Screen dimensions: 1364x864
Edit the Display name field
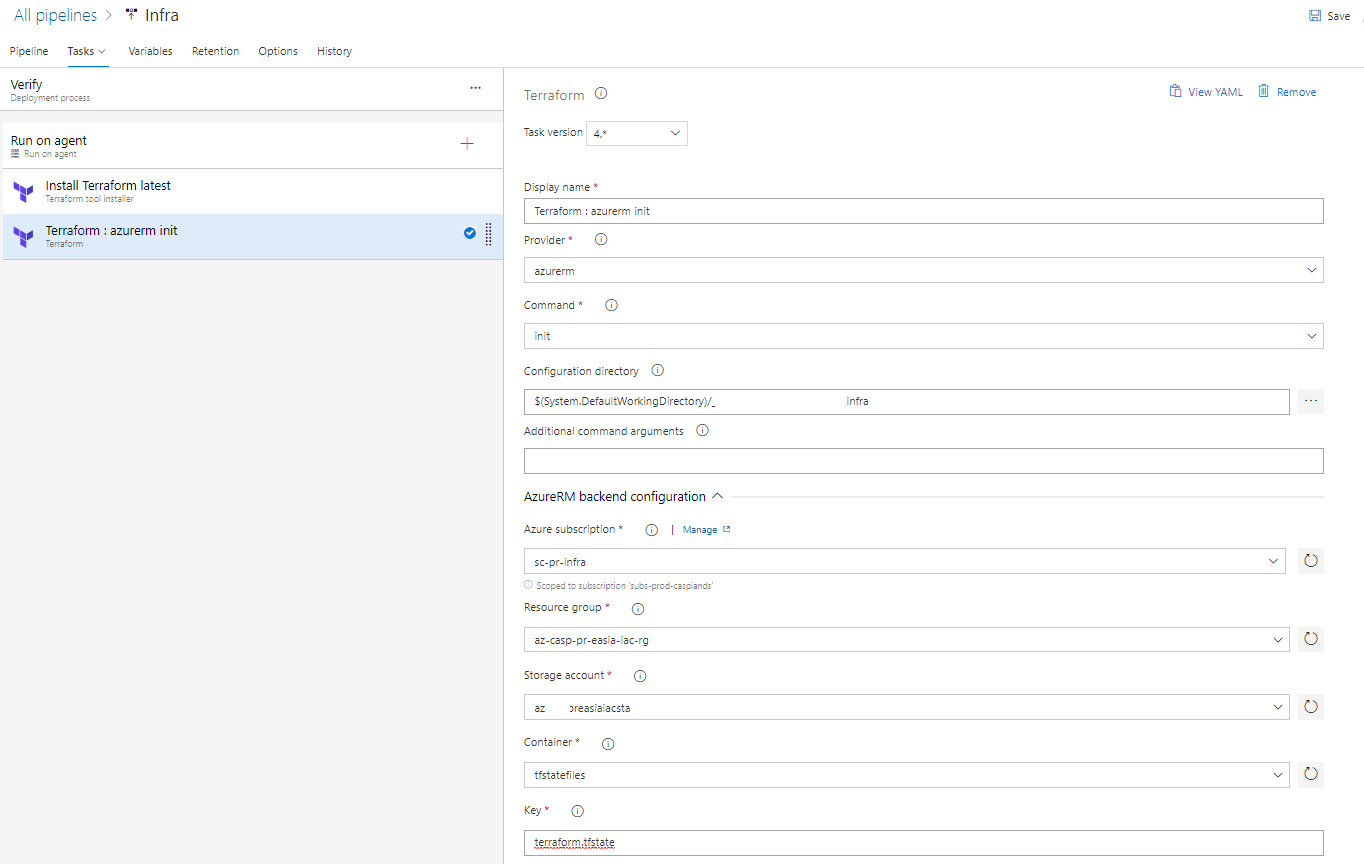point(924,211)
